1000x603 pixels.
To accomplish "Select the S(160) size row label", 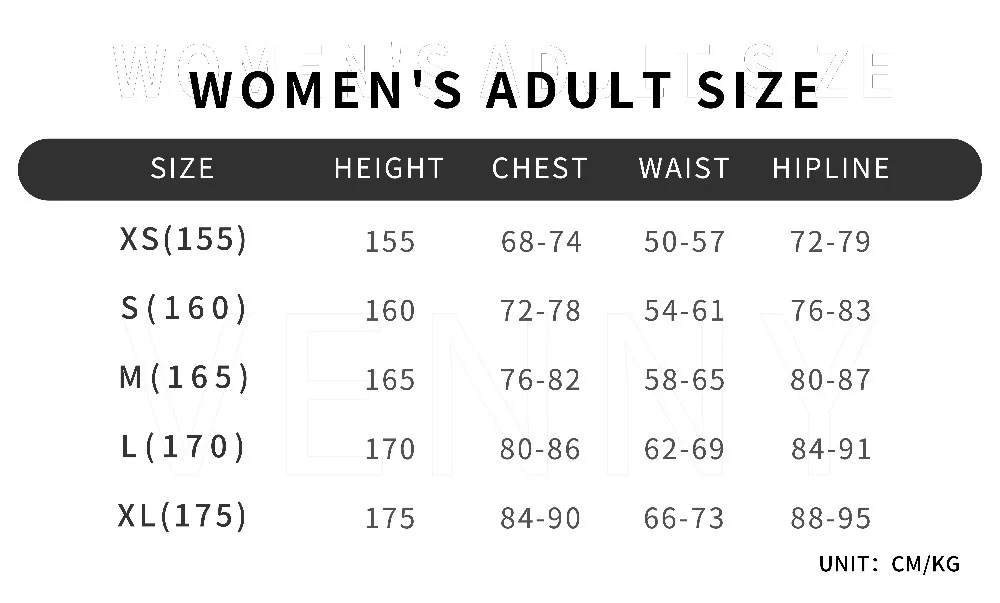I will (x=184, y=309).
